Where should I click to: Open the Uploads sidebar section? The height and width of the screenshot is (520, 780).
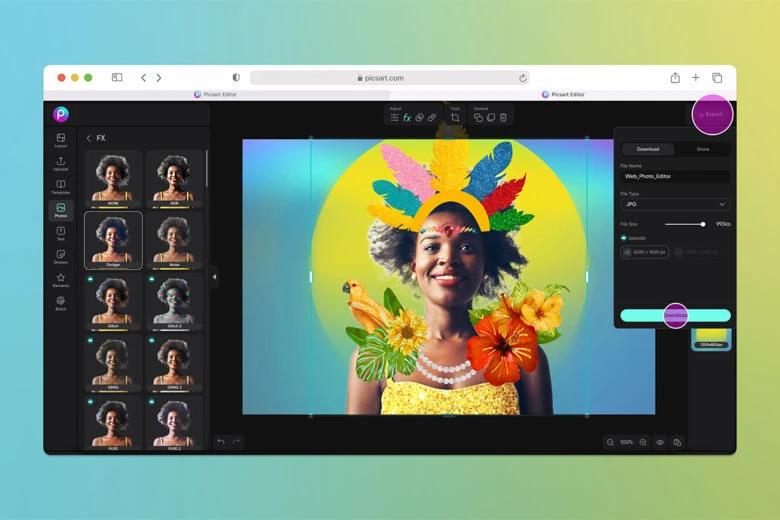coord(61,163)
